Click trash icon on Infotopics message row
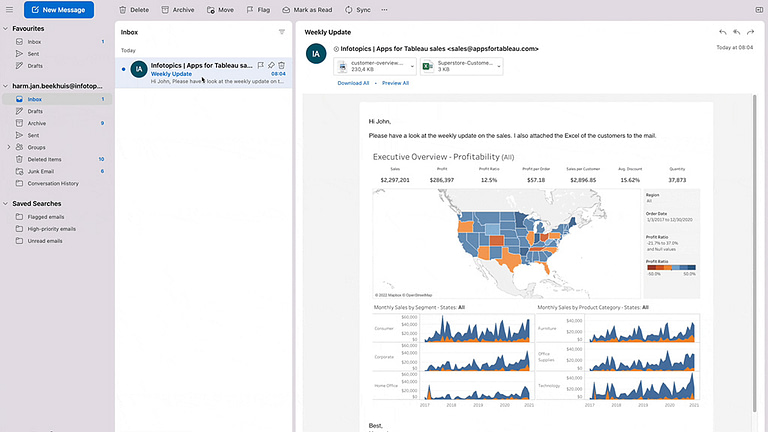Screen dimensions: 768x432 (x=282, y=65)
